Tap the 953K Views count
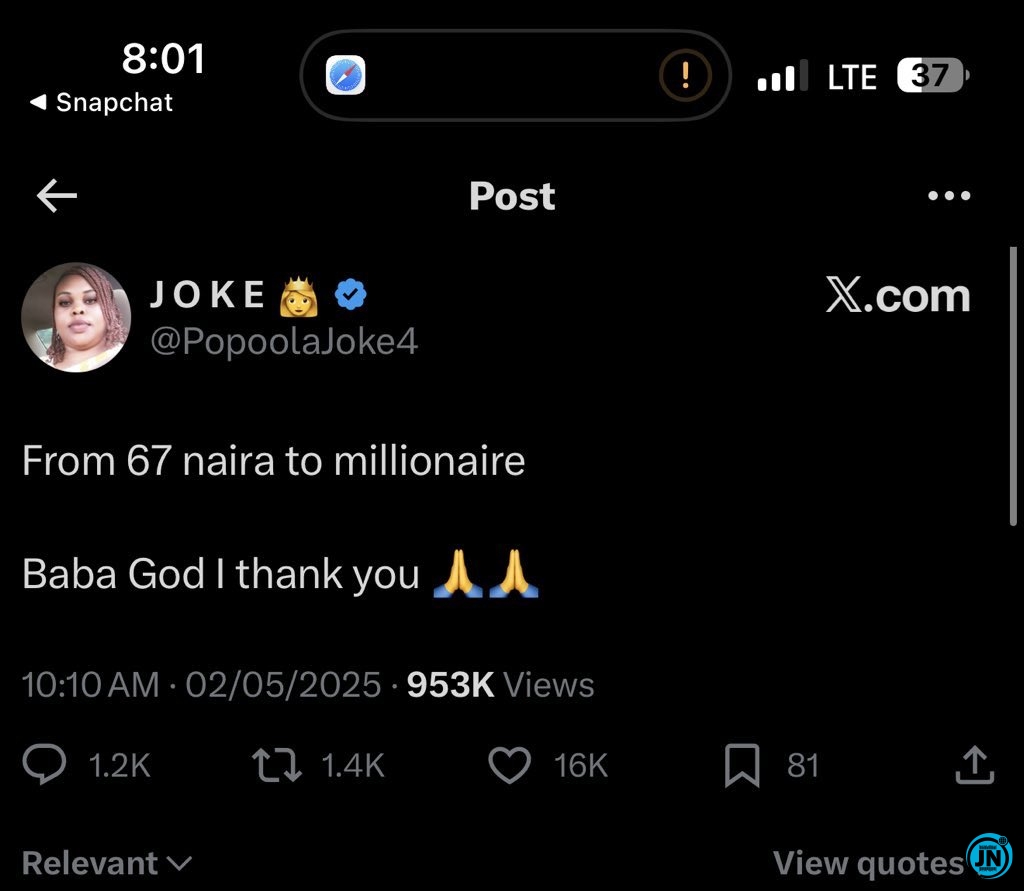Viewport: 1024px width, 891px height. pyautogui.click(x=500, y=685)
